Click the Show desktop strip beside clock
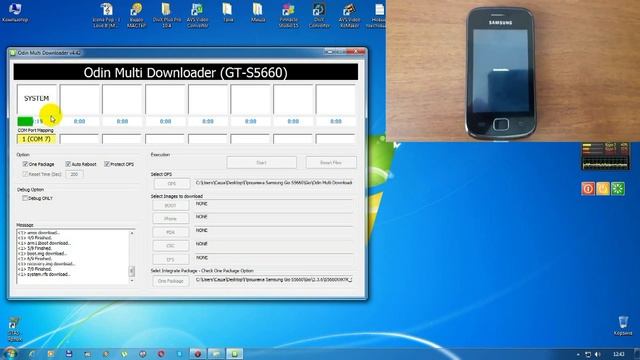This screenshot has height=360, width=640. click(637, 354)
